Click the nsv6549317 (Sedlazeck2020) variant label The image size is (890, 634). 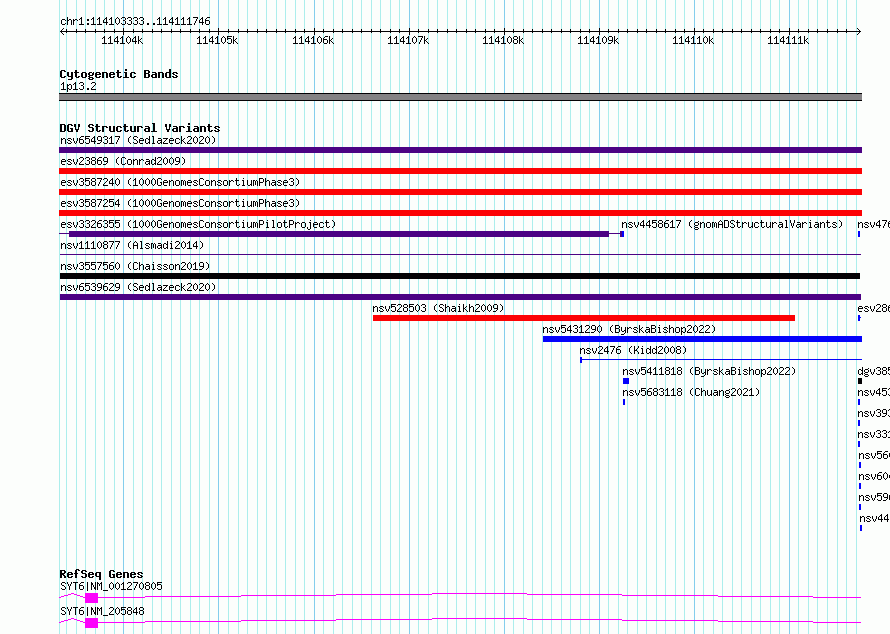[138, 140]
